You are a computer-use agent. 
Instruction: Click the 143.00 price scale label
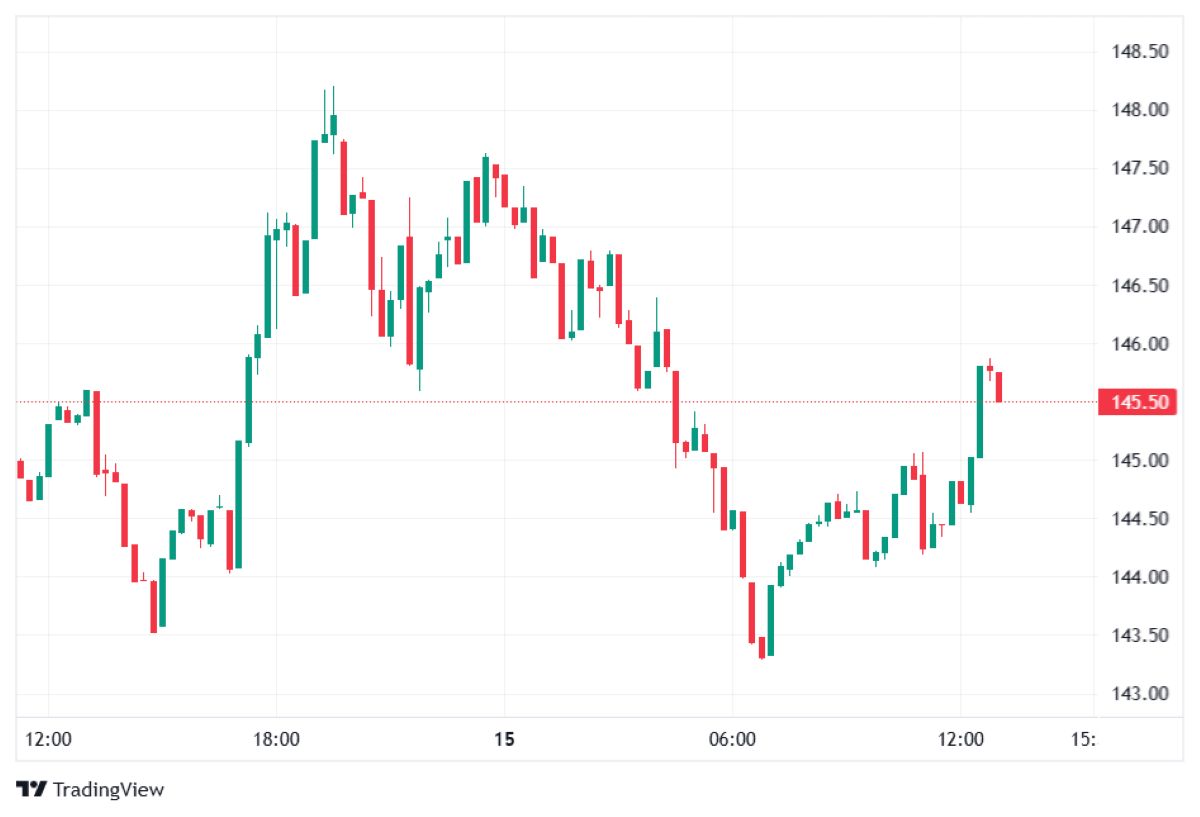(1140, 694)
